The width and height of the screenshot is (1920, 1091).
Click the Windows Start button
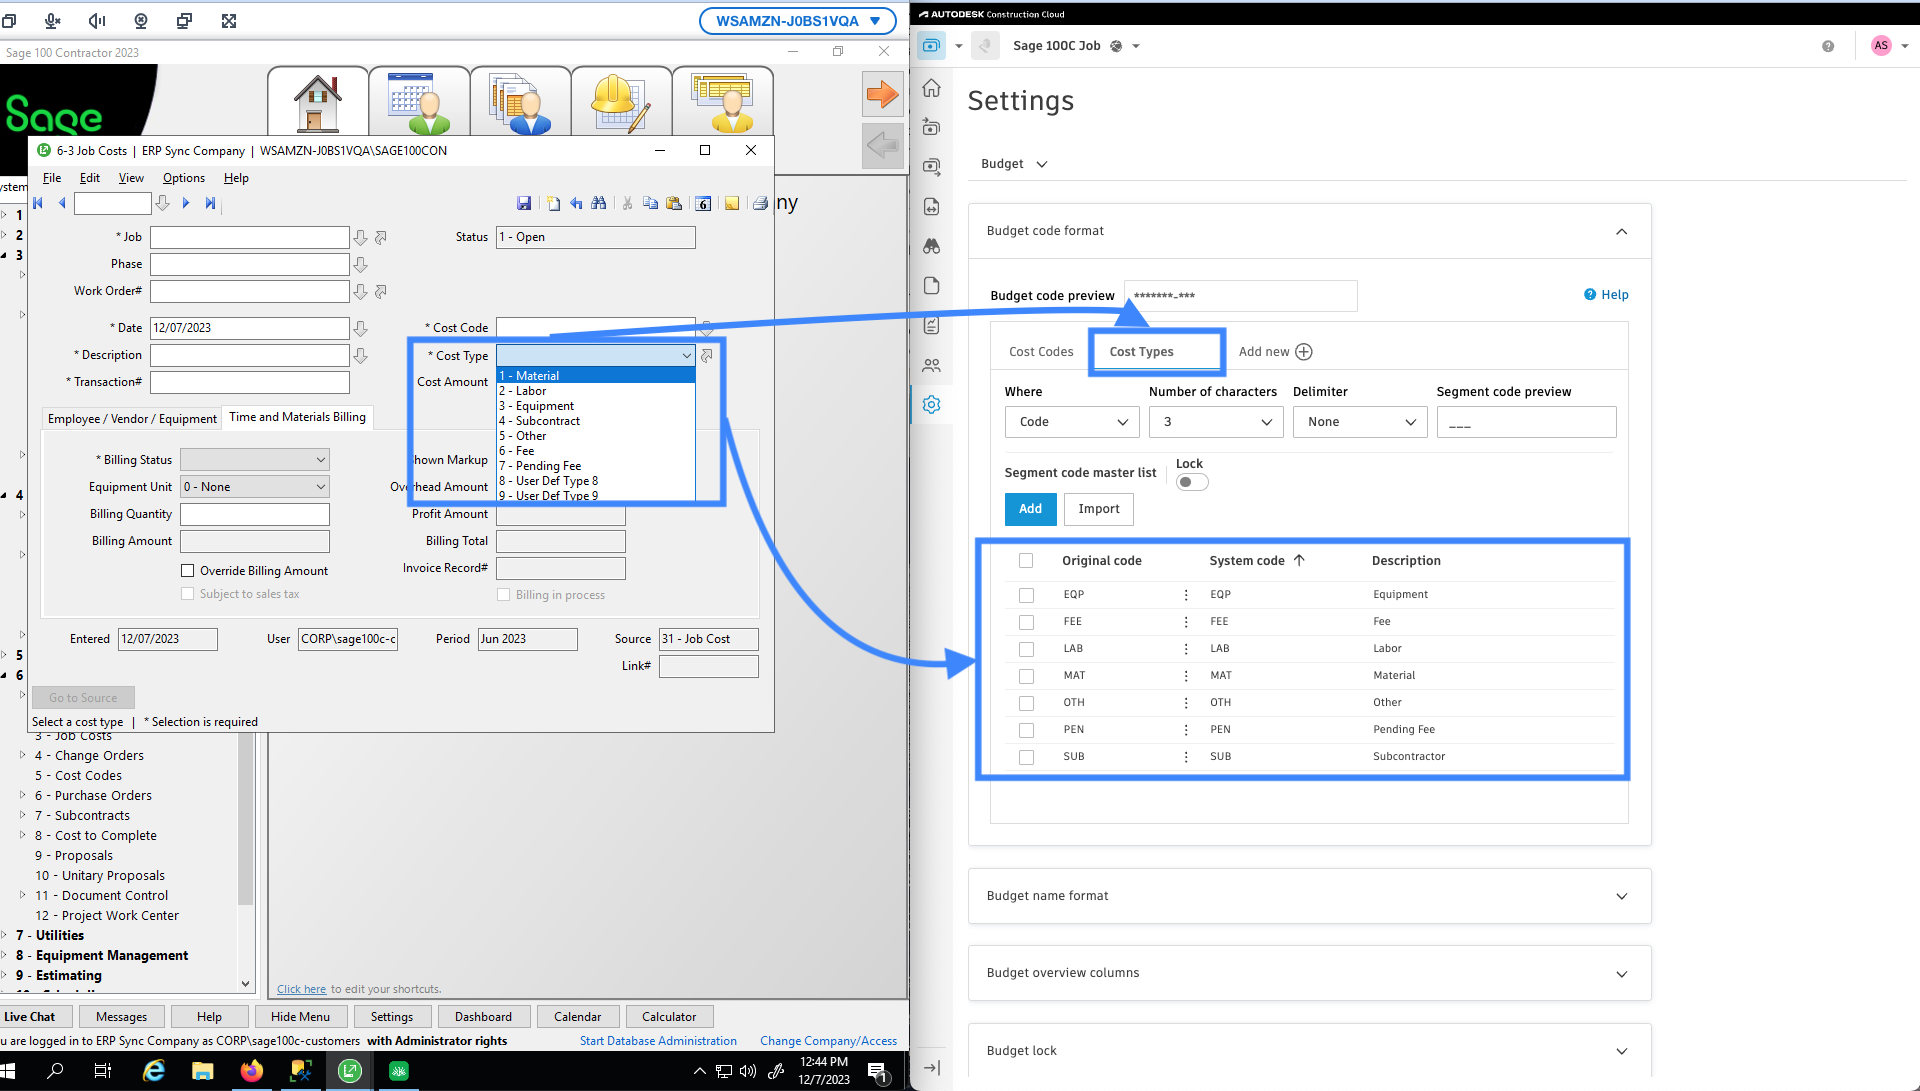(9, 1071)
